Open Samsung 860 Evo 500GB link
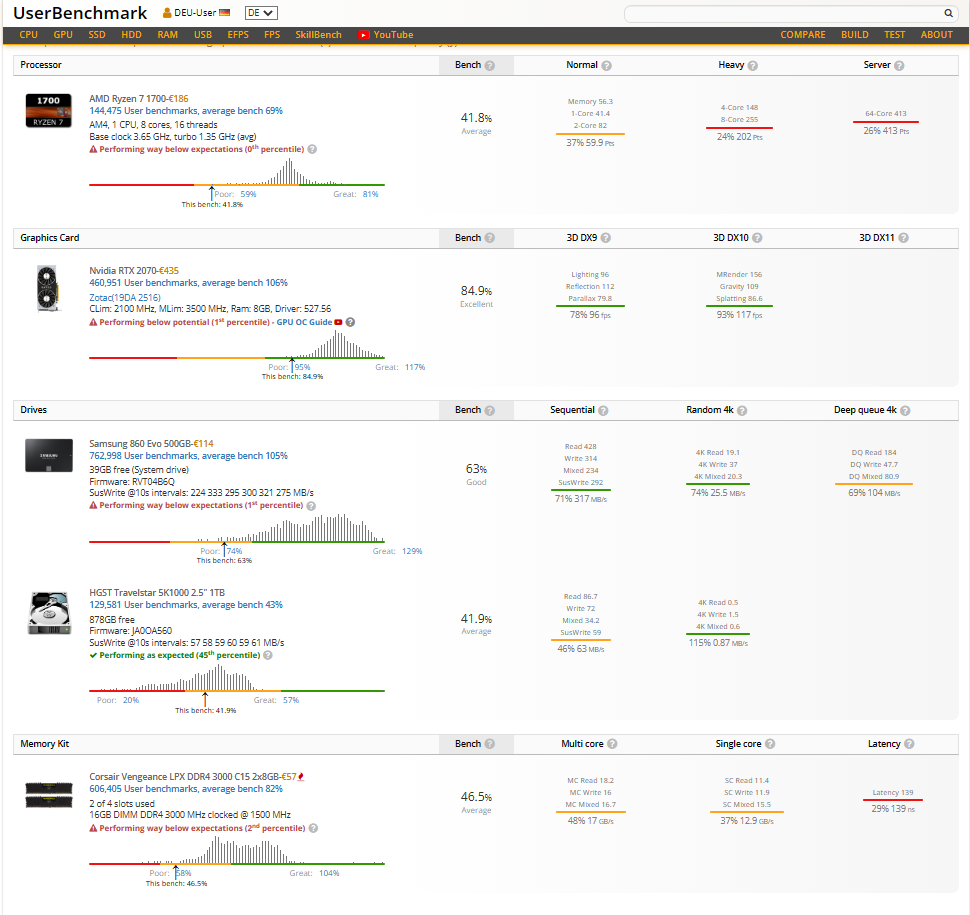 click(x=140, y=444)
